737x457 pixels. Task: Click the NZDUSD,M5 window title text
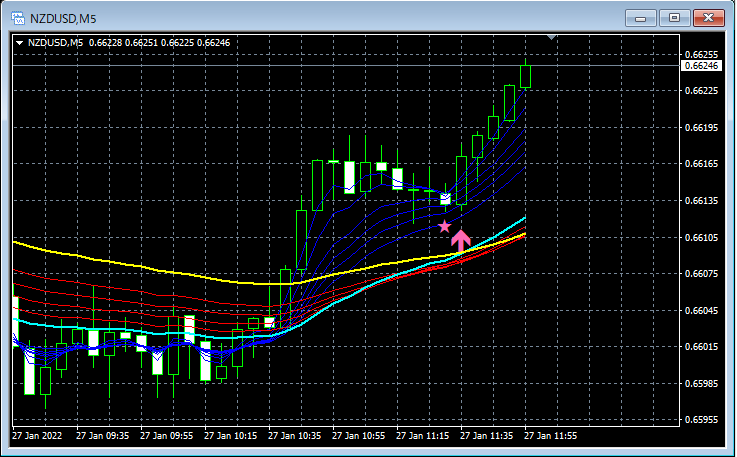click(63, 19)
